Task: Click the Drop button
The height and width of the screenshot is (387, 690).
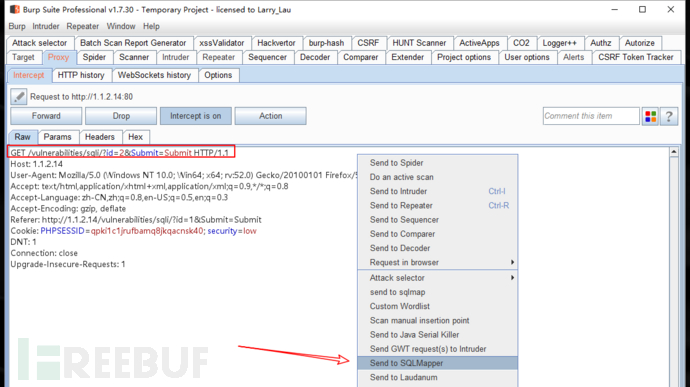Action: [x=121, y=116]
